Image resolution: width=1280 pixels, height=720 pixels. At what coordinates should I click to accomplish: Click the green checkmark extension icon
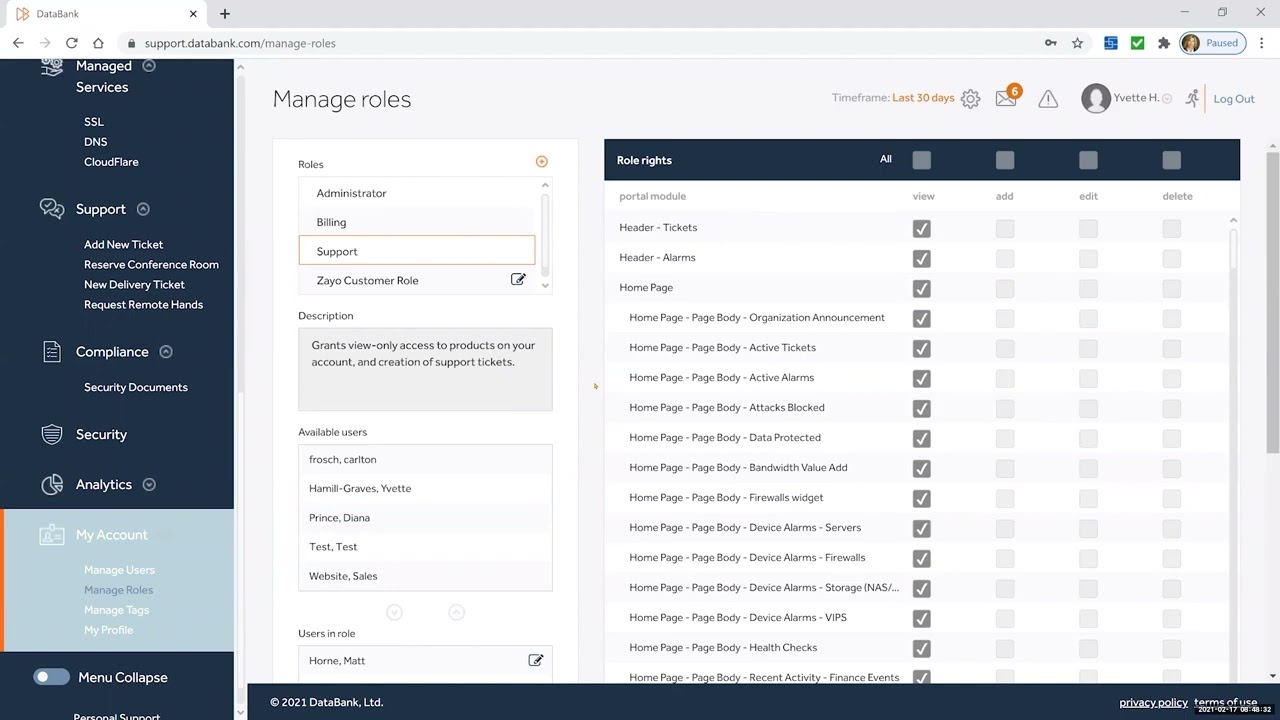pyautogui.click(x=1137, y=43)
